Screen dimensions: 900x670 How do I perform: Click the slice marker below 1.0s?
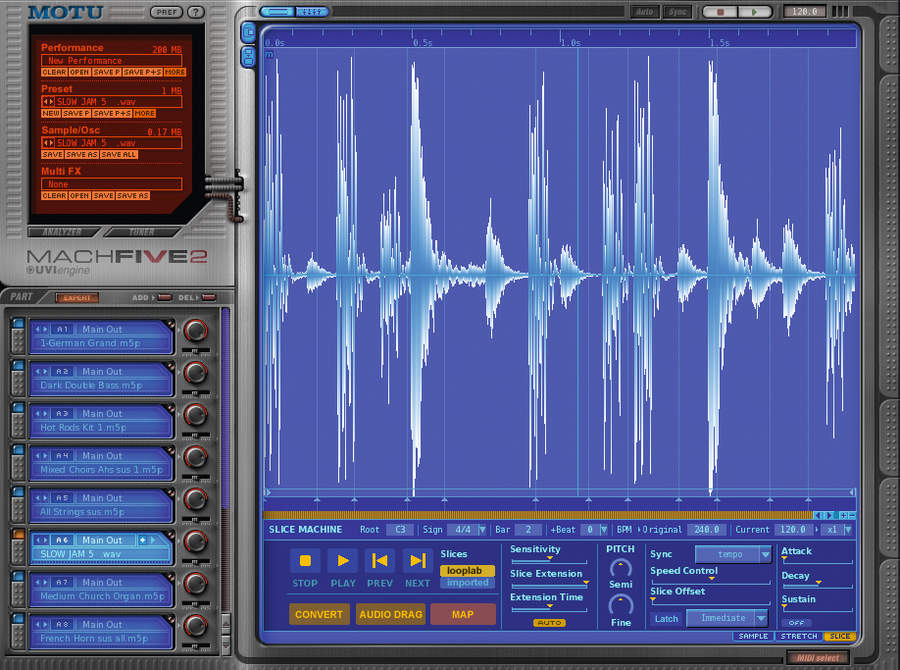coord(588,500)
